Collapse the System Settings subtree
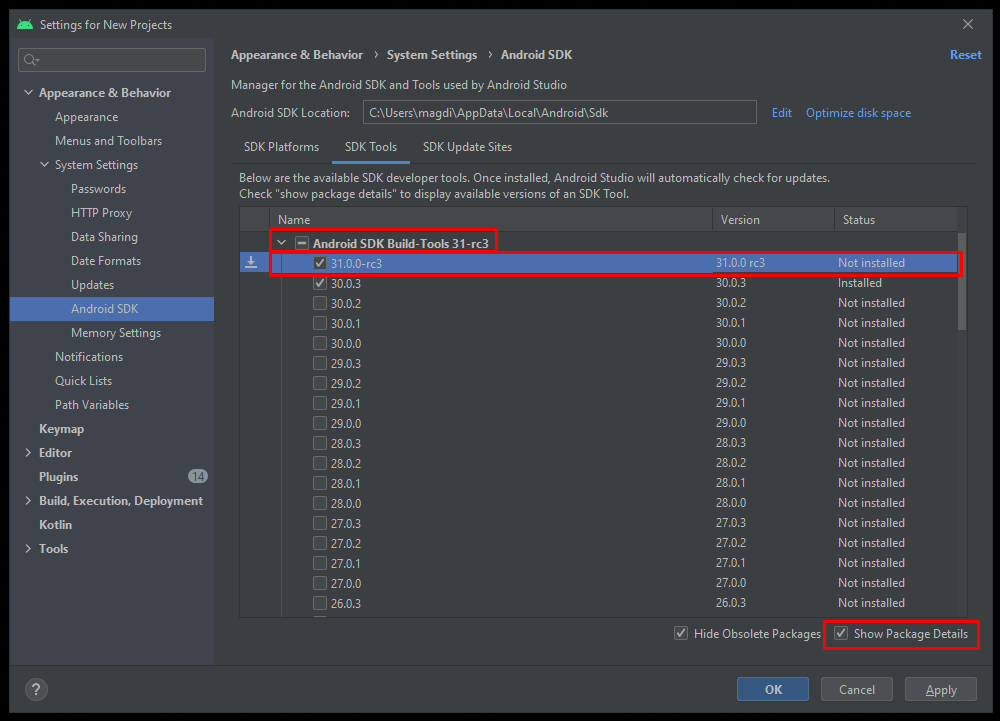This screenshot has width=1000, height=721. (x=44, y=164)
